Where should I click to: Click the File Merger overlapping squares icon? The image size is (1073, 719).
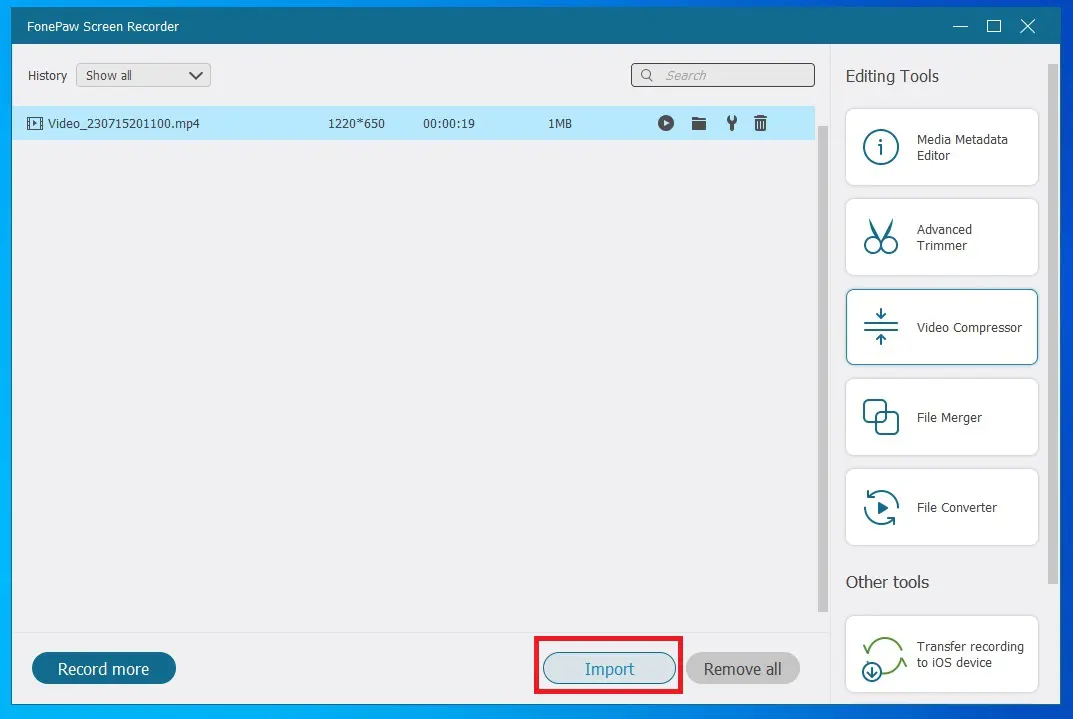point(881,417)
